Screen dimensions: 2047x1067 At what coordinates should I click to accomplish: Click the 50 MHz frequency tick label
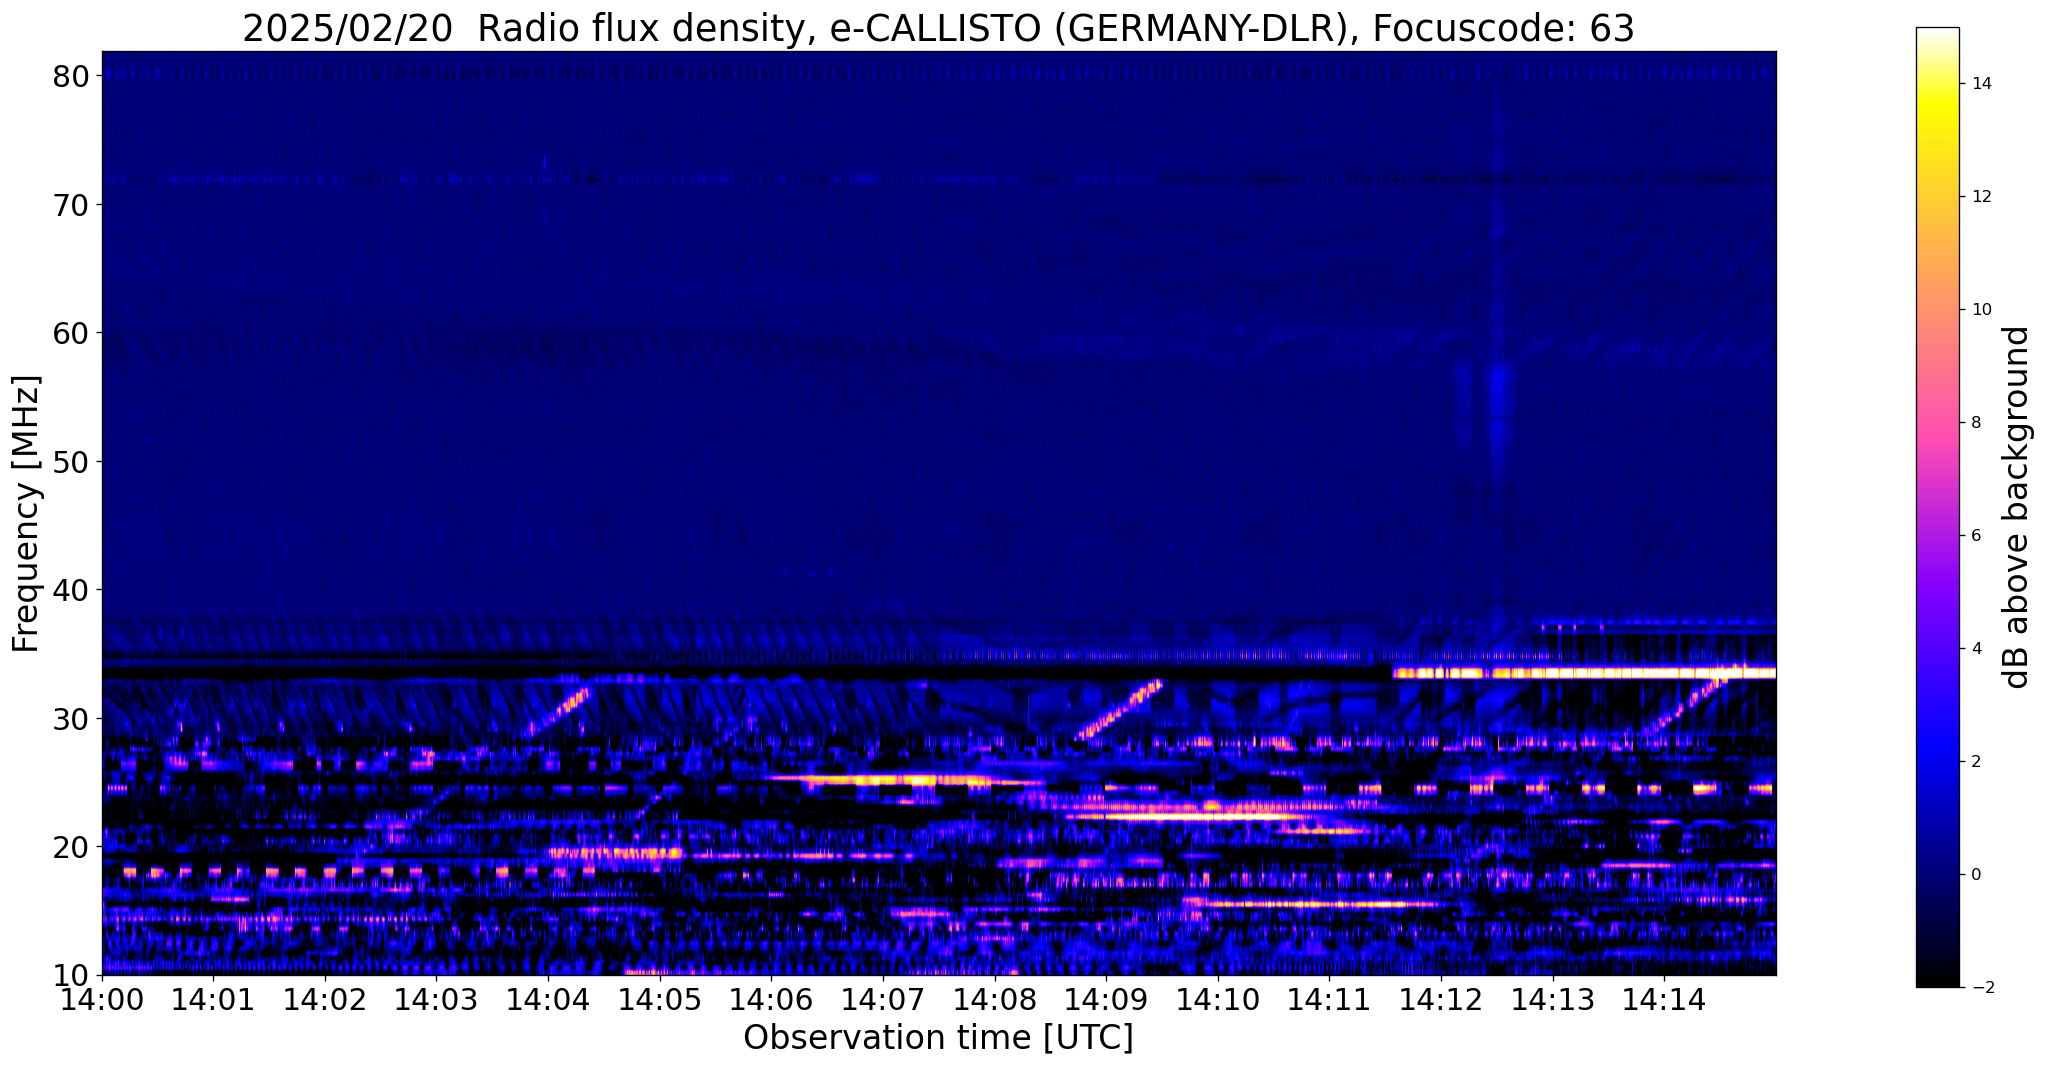click(x=70, y=462)
